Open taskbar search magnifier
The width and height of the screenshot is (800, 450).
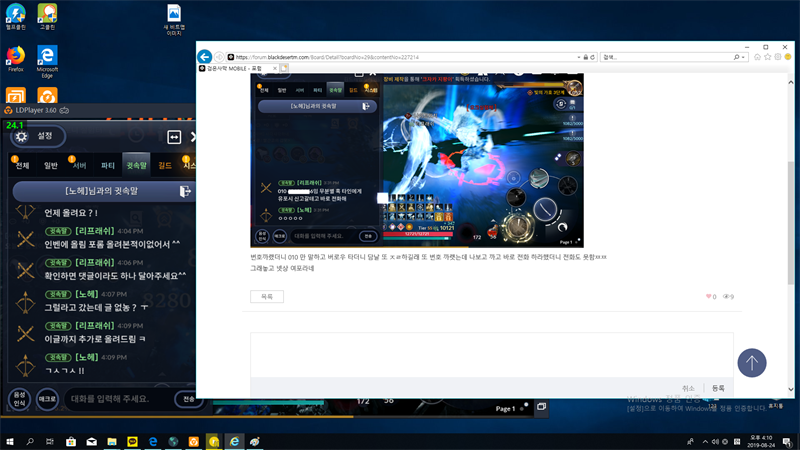coord(30,441)
